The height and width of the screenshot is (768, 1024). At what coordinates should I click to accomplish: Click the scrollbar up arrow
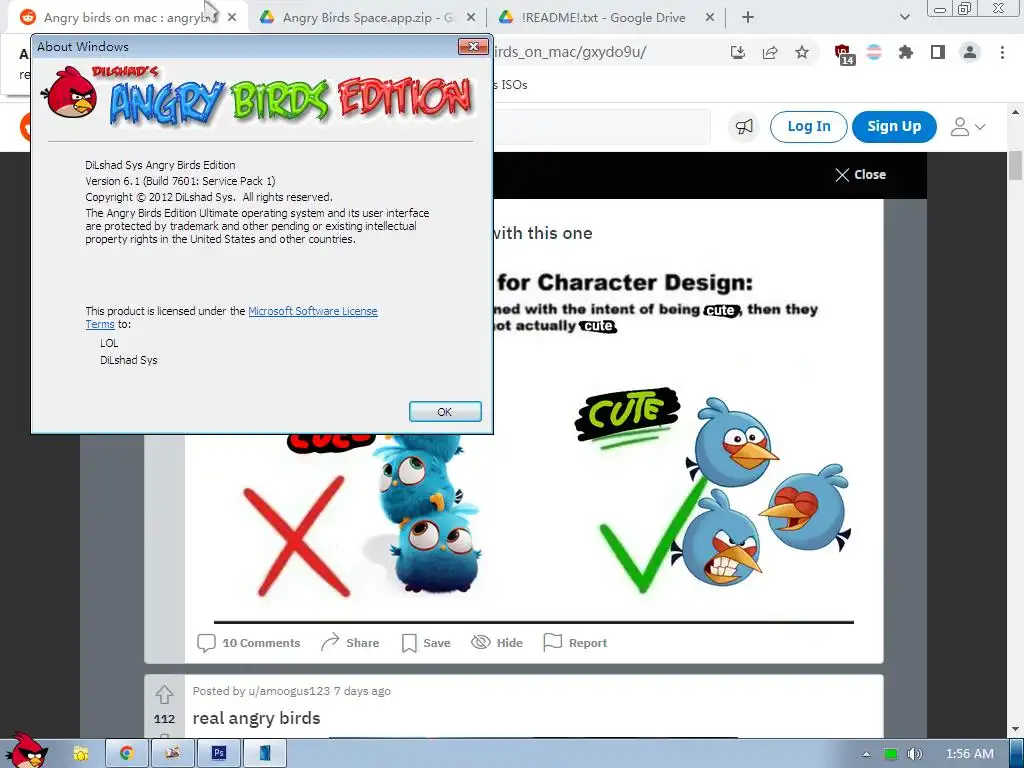click(1016, 112)
